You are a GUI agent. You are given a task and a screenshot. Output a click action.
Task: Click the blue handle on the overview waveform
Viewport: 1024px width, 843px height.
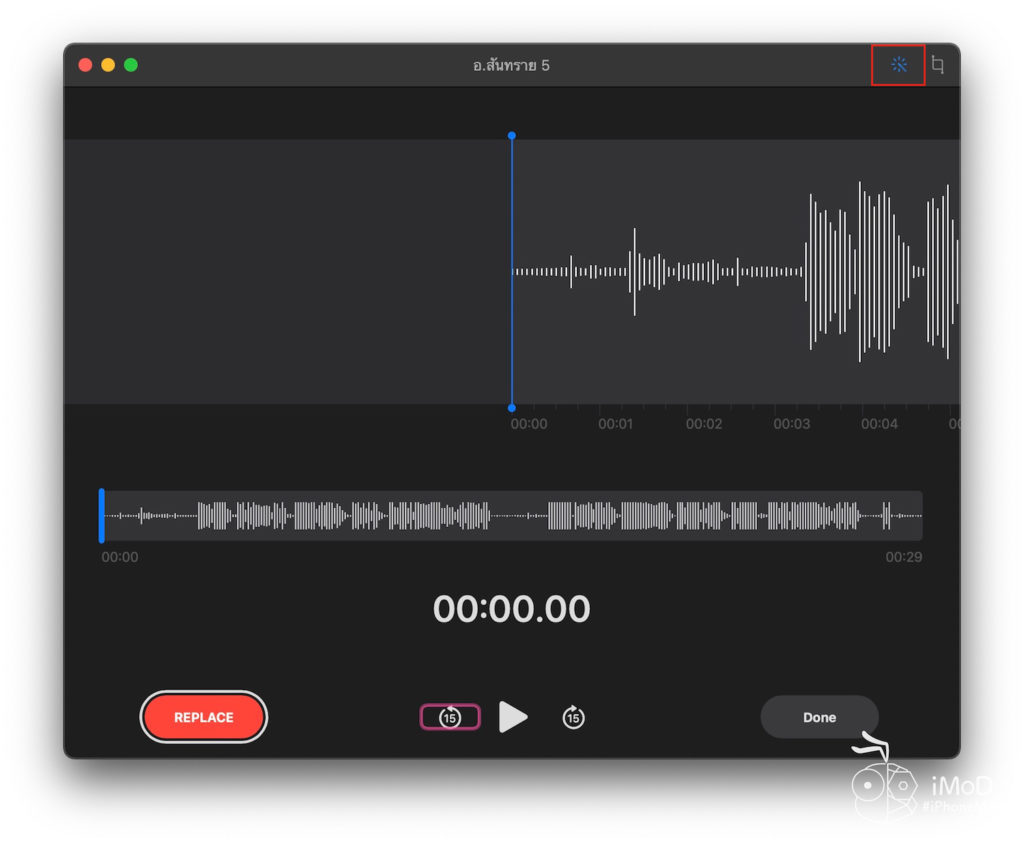tap(102, 515)
